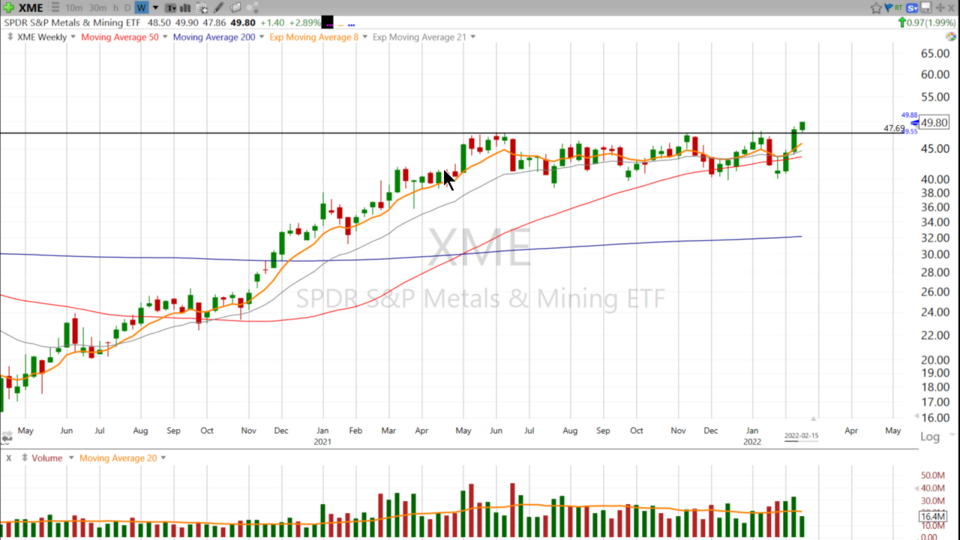Click the black color swatch in the quote row
This screenshot has width=960, height=540.
coord(328,23)
